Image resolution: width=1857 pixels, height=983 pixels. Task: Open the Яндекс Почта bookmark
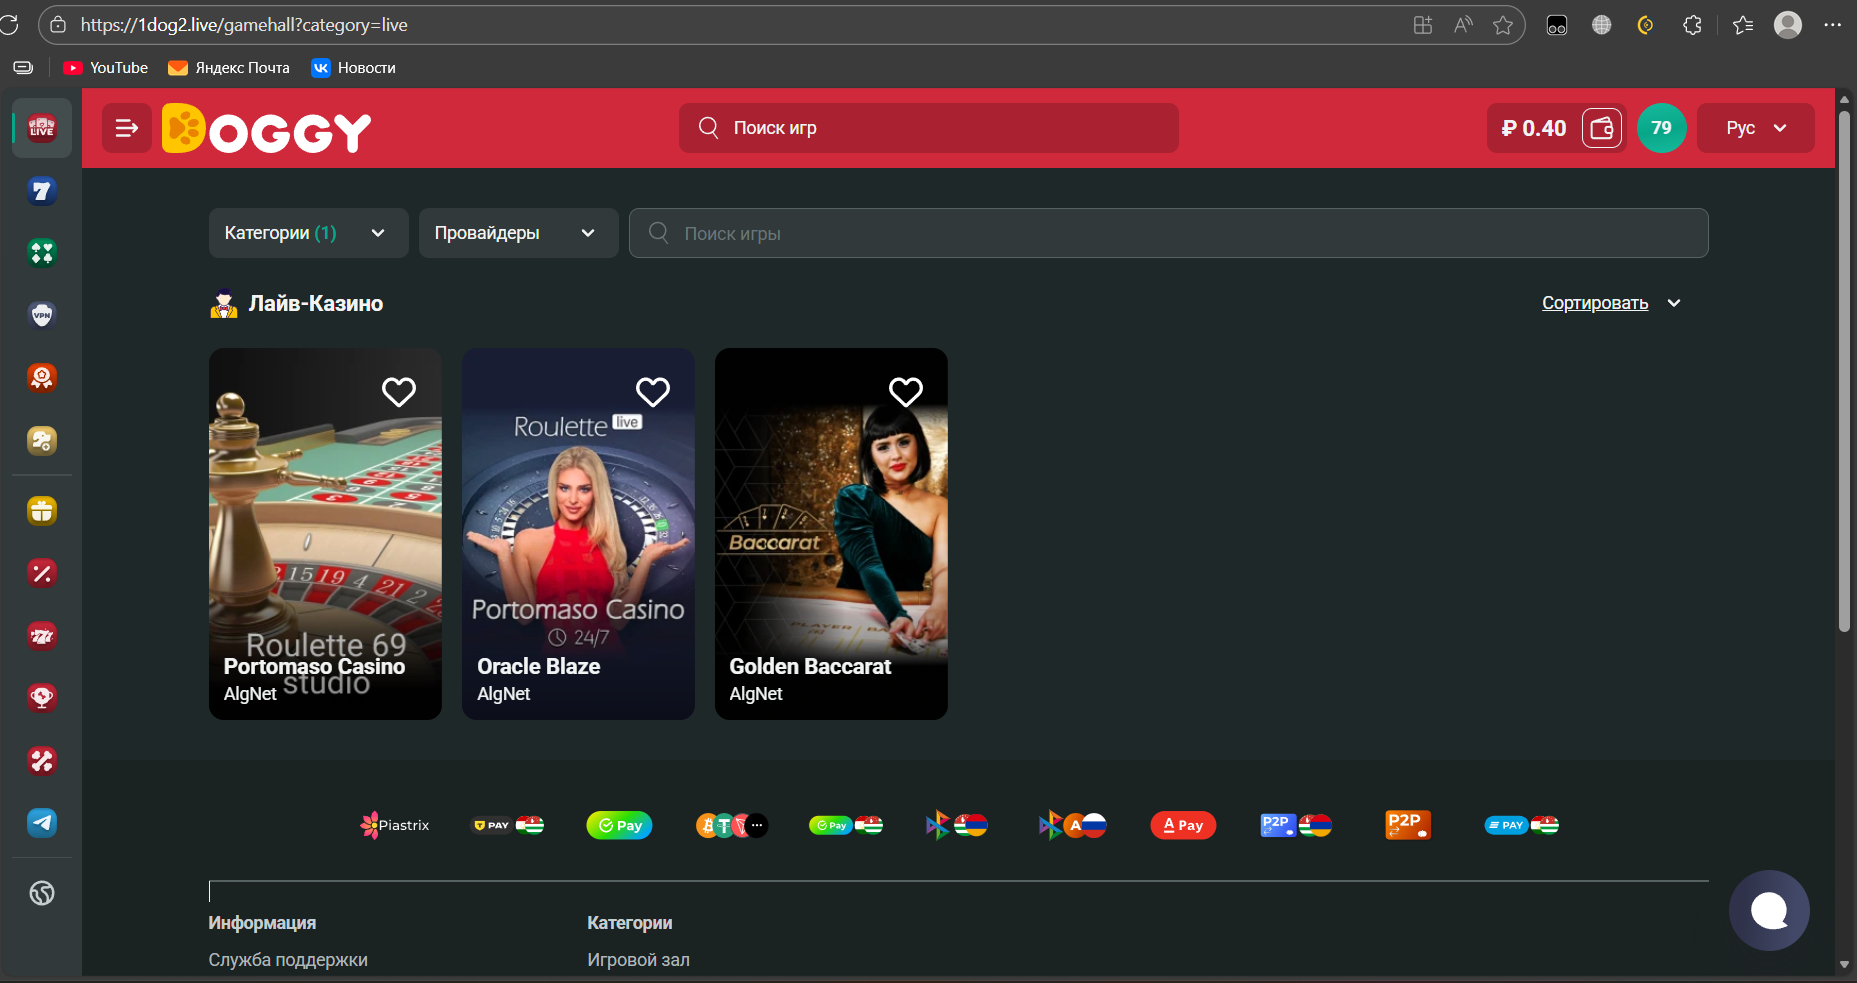tap(229, 68)
